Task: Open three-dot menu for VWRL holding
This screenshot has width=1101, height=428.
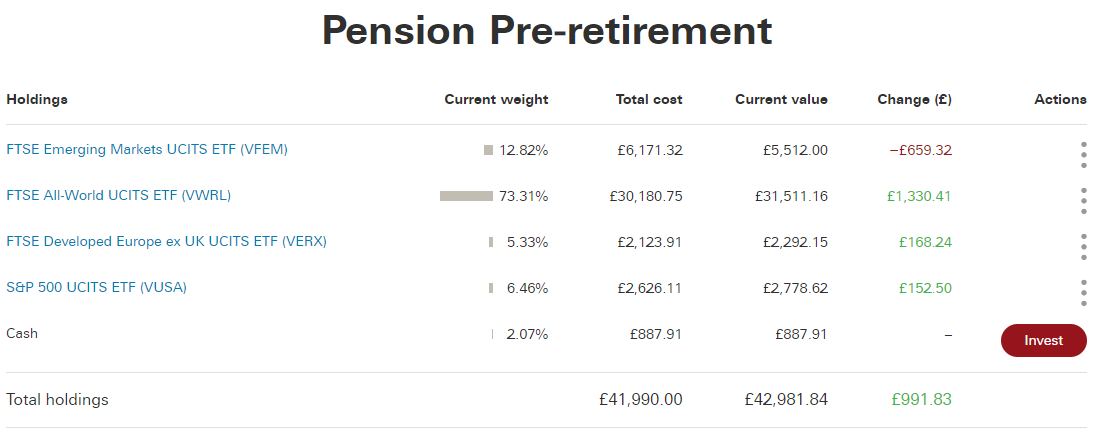Action: [1083, 201]
